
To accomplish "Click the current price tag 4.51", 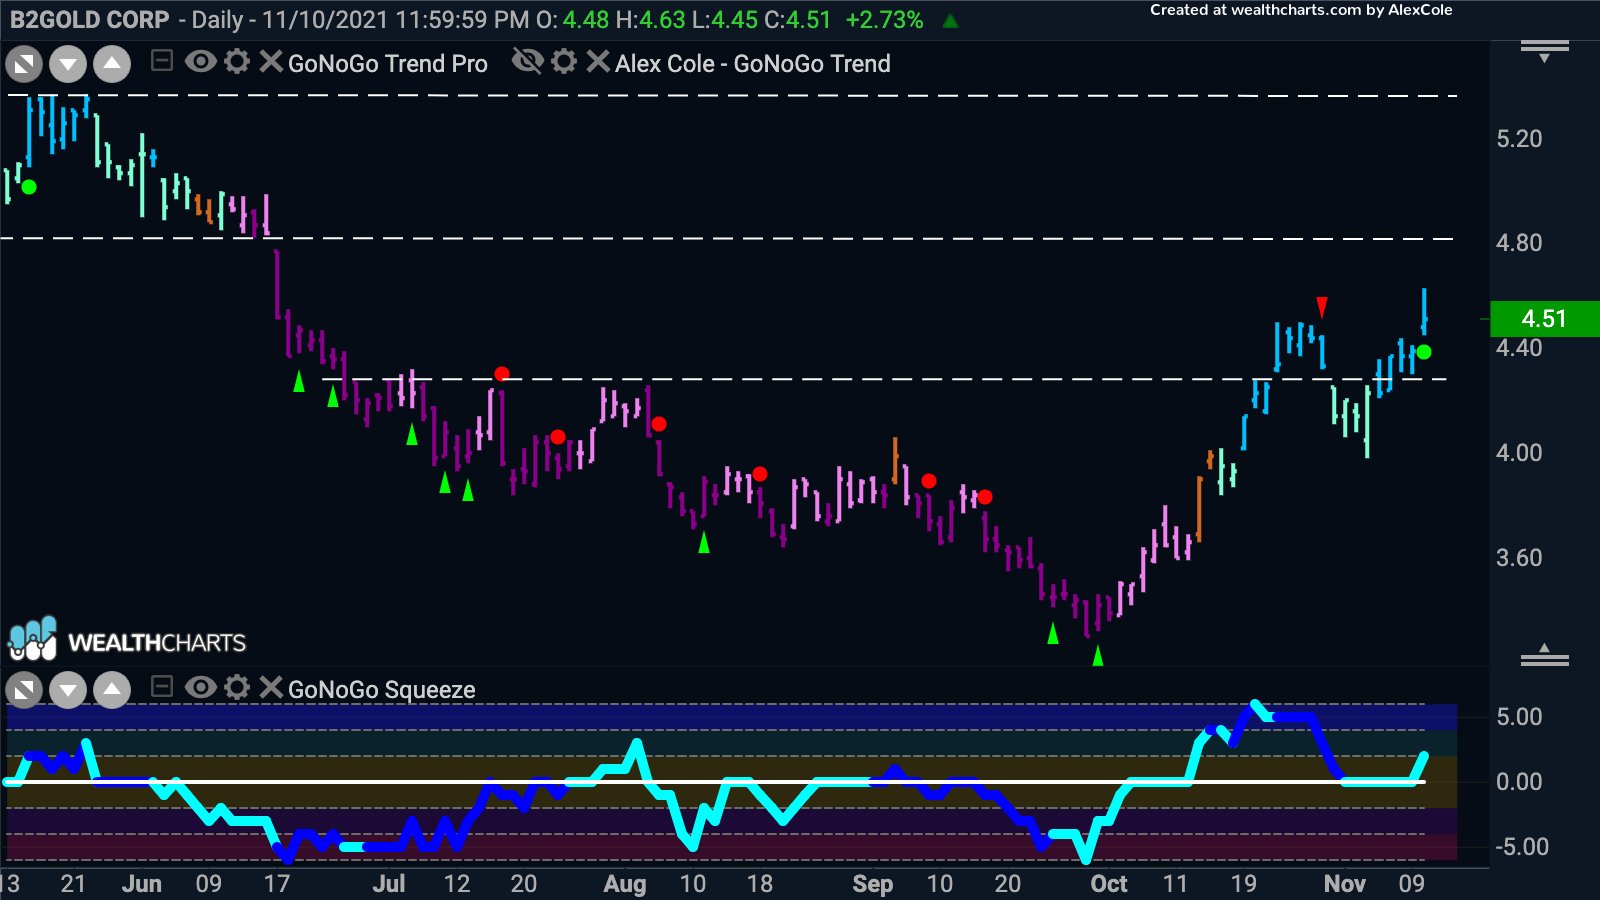I will [1545, 319].
